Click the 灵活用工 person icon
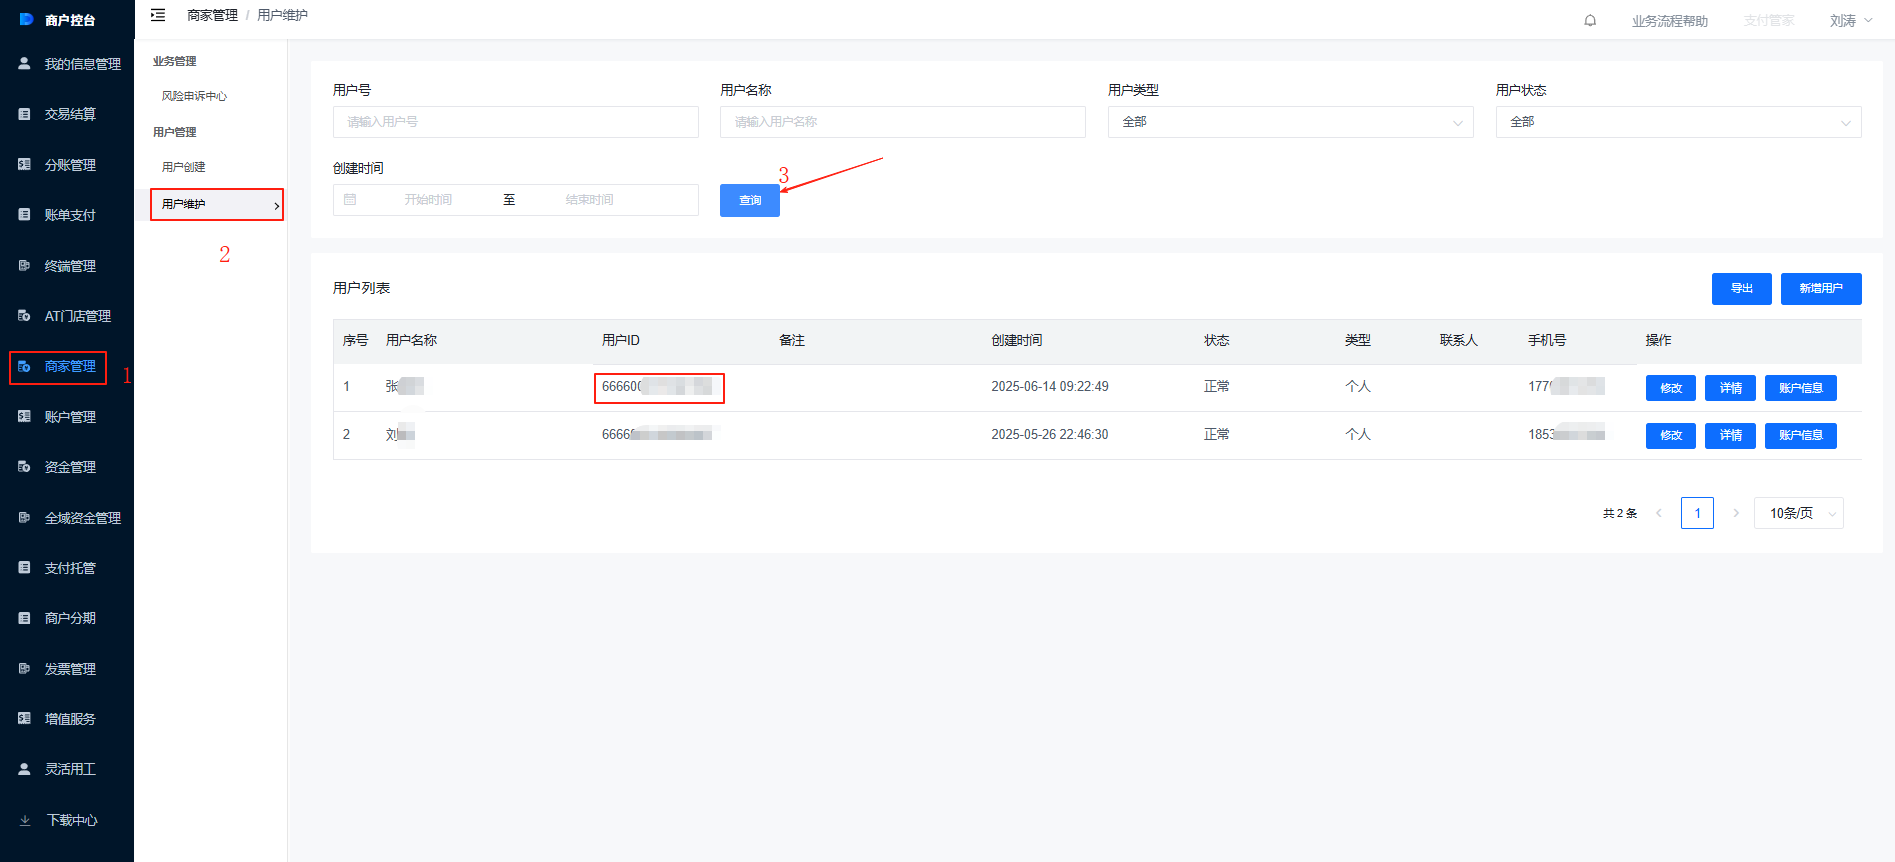This screenshot has width=1895, height=862. (25, 769)
